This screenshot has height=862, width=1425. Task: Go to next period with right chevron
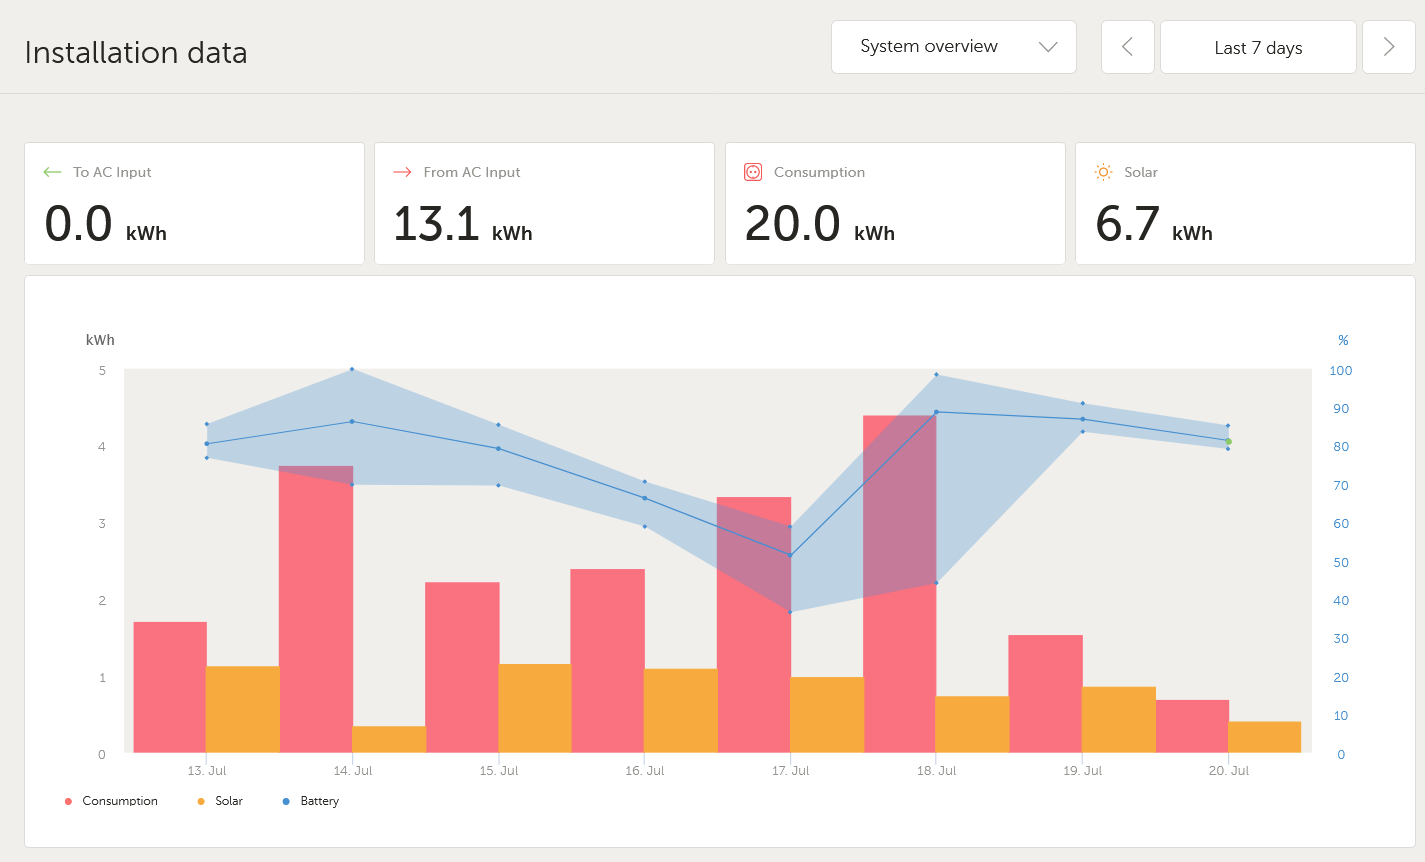[1388, 47]
